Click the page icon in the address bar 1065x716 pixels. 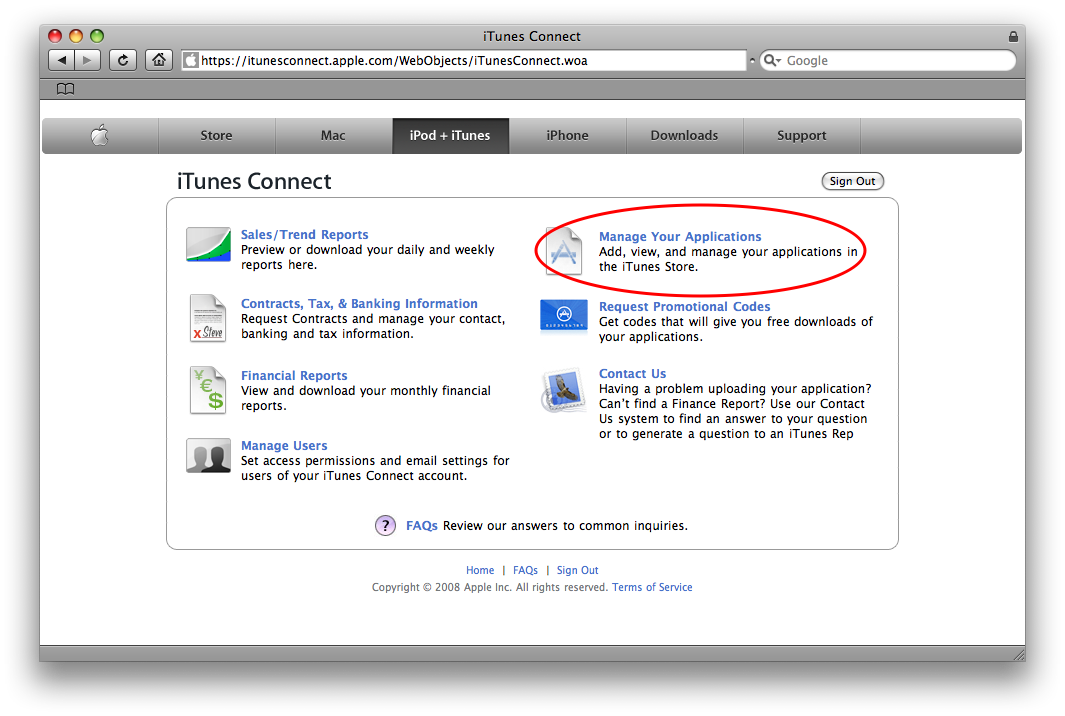(192, 60)
